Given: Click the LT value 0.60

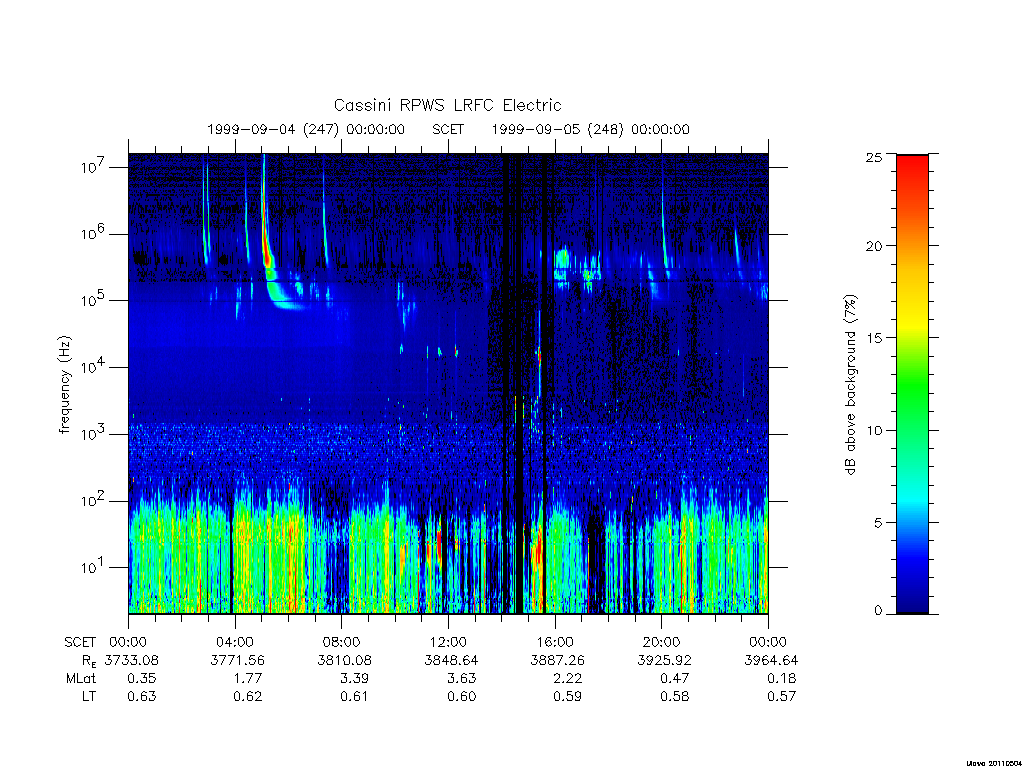Looking at the screenshot, I should point(461,697).
